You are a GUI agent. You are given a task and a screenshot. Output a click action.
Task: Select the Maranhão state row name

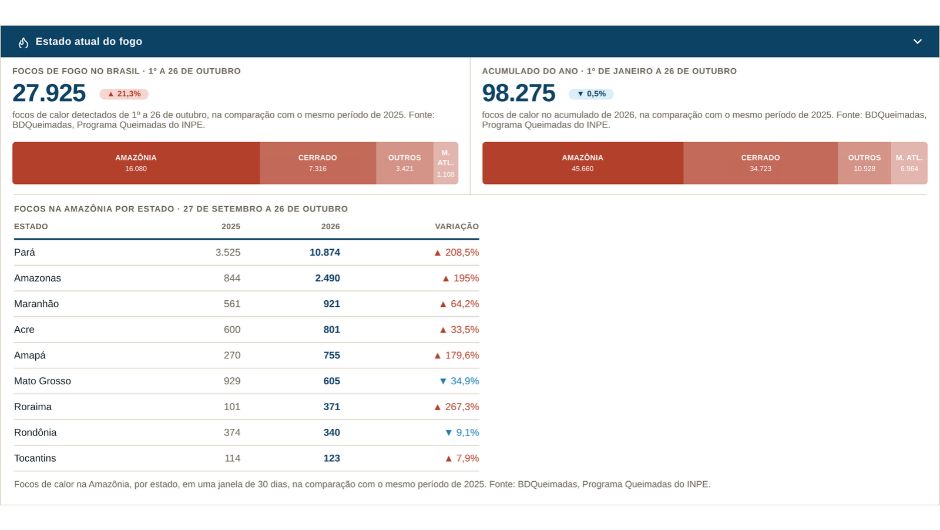[x=37, y=304]
